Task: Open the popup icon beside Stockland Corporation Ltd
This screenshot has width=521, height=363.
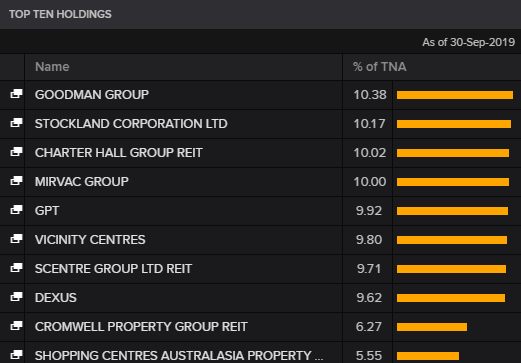Action: tap(16, 123)
